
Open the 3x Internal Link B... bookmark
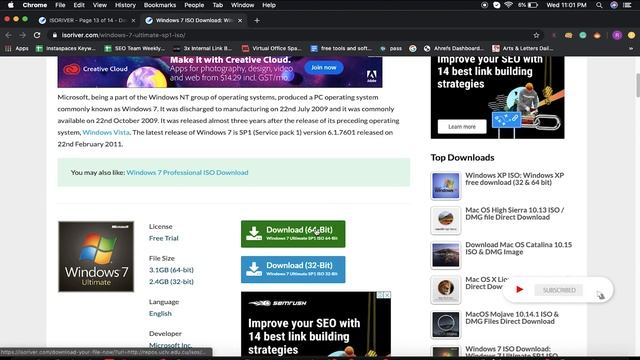[203, 48]
